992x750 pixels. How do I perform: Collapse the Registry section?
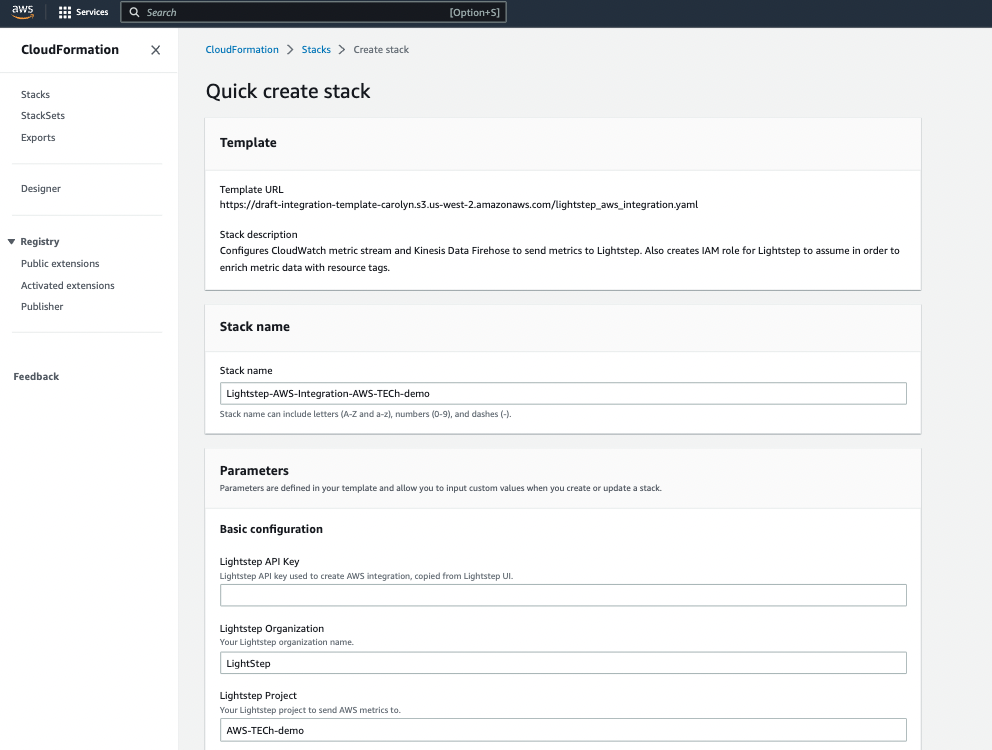point(12,241)
